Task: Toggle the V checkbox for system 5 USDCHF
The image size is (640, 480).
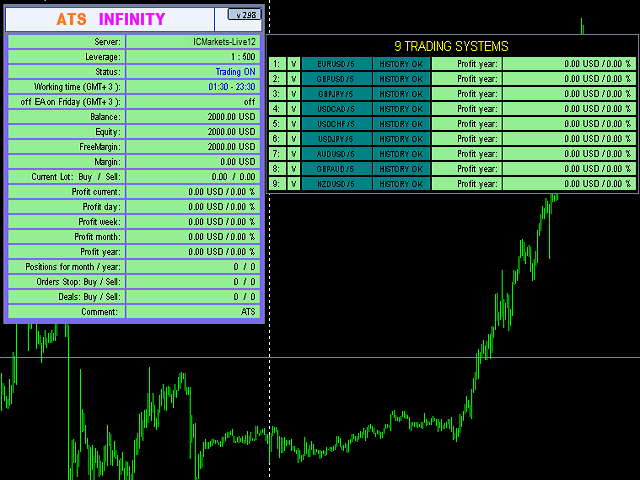Action: point(293,124)
